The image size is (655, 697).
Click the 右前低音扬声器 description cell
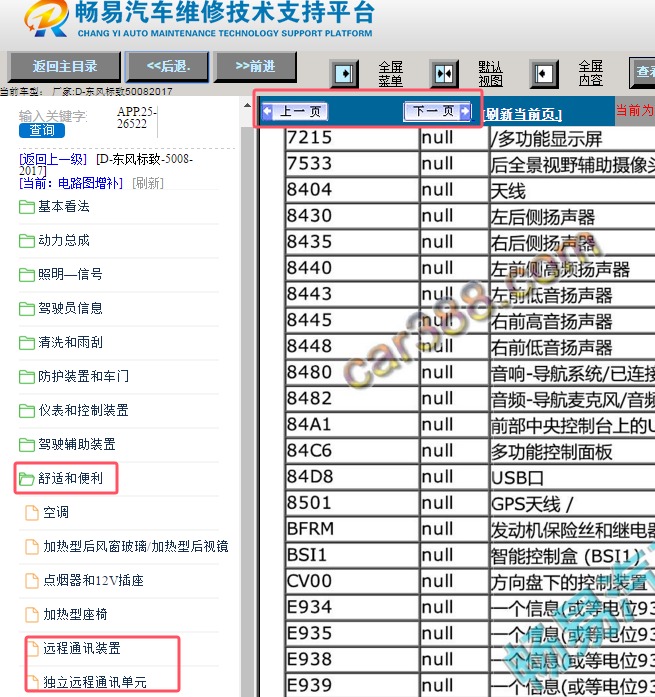[x=572, y=346]
